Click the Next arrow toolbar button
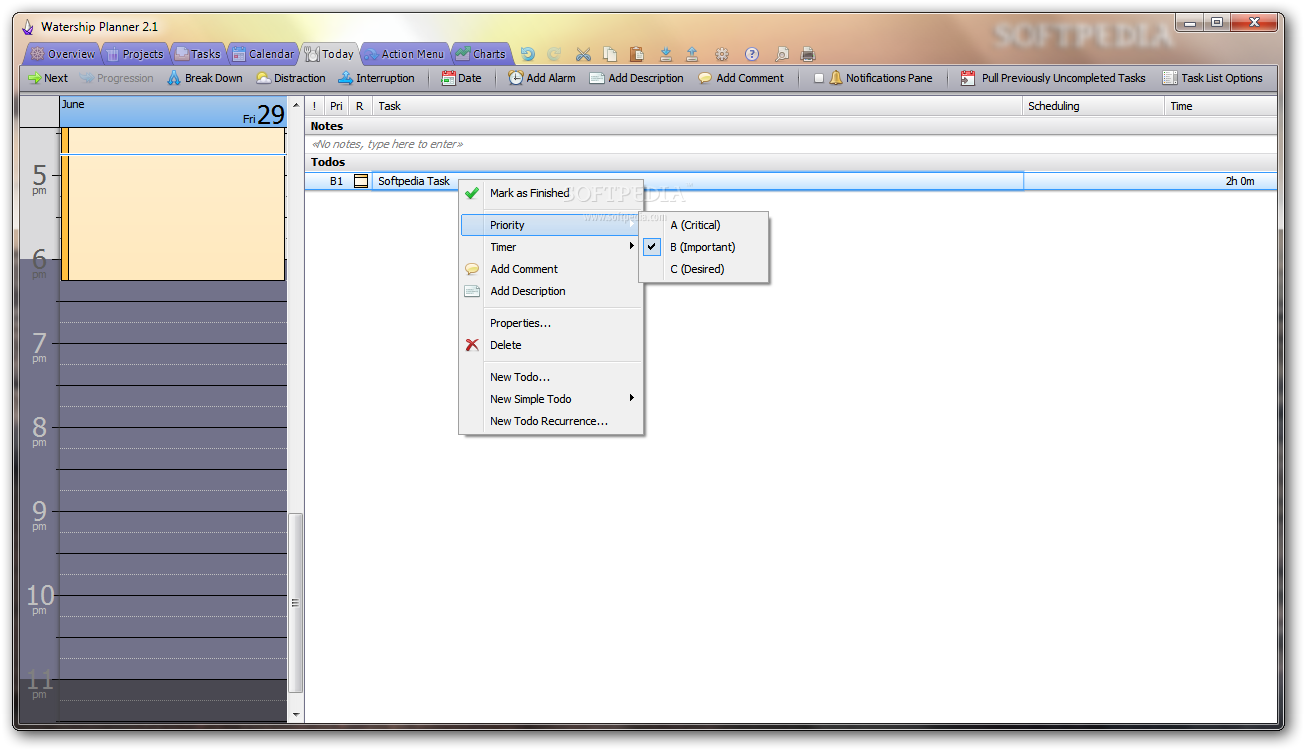Image resolution: width=1305 pixels, height=751 pixels. (48, 78)
